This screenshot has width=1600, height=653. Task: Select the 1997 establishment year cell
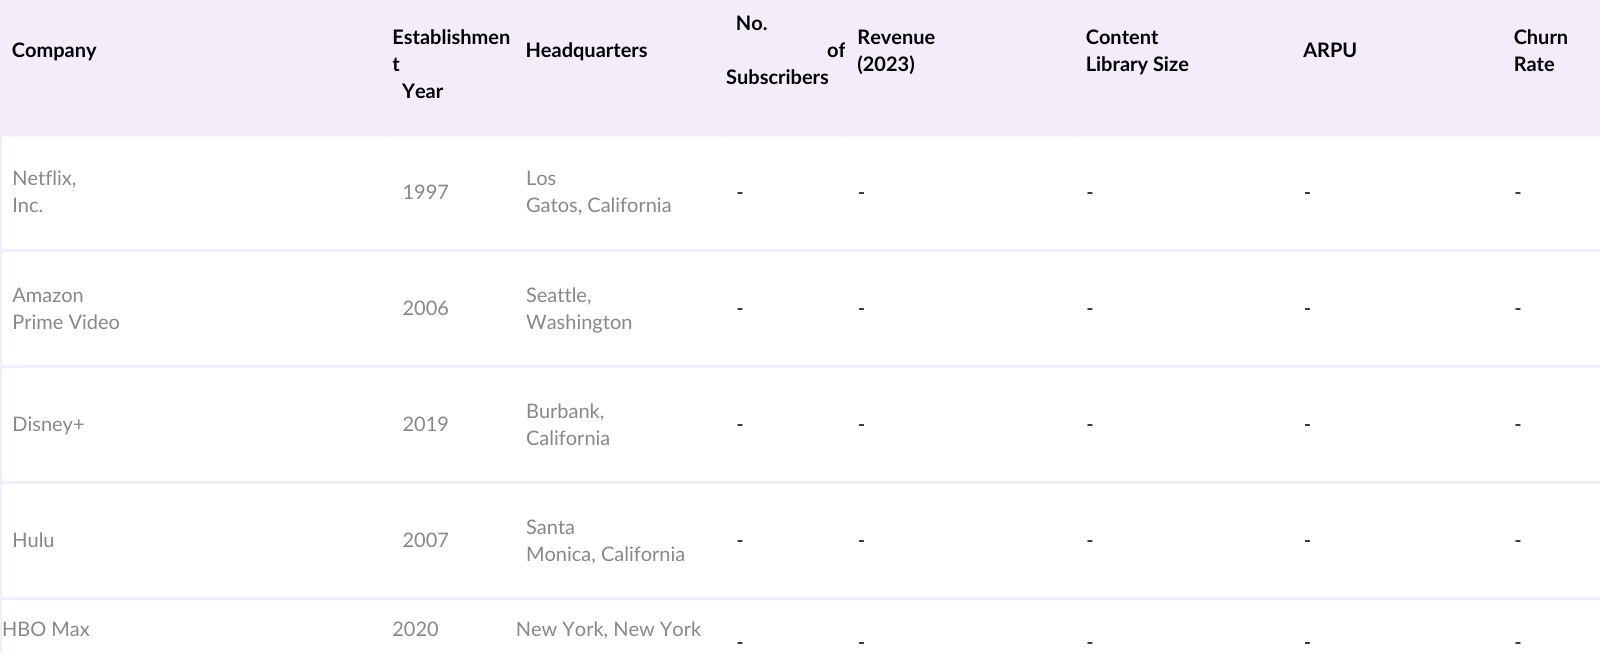tap(425, 192)
